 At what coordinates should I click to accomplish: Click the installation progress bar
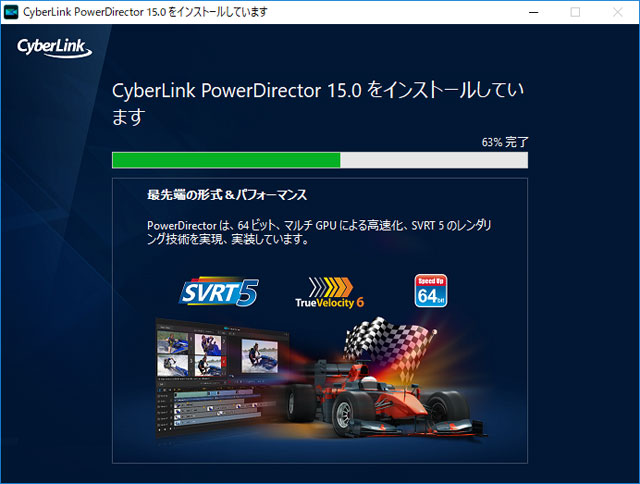coord(320,160)
